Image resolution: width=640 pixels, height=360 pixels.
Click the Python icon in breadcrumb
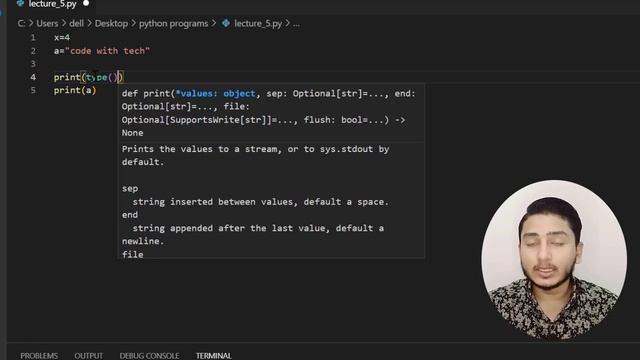tap(226, 24)
